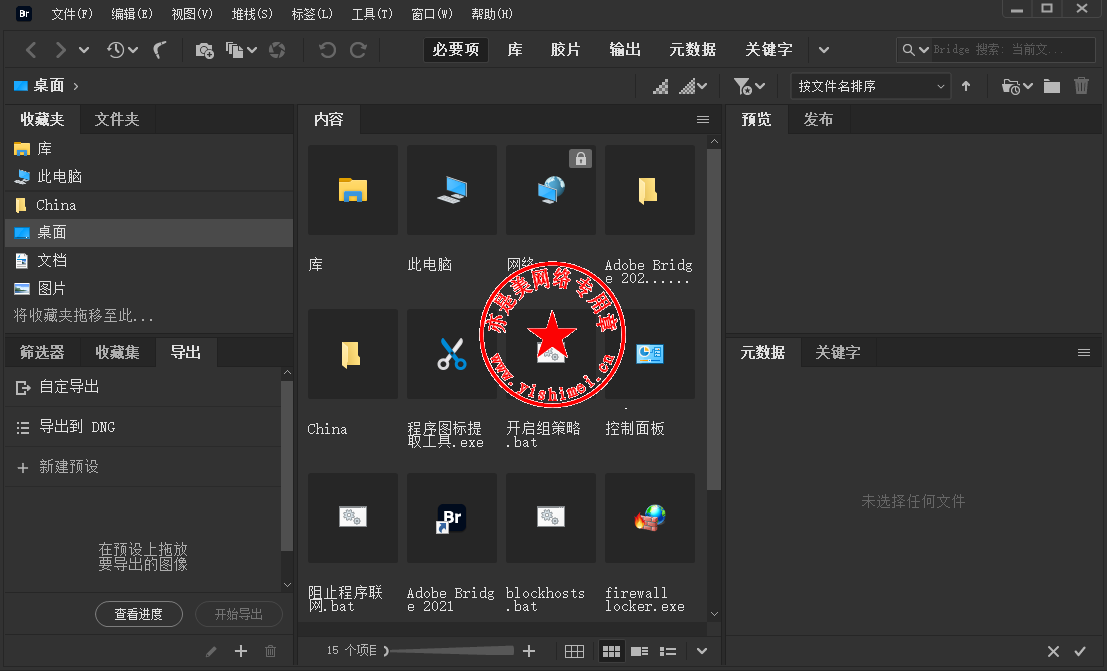
Task: Open the 文件(F) menu
Action: click(72, 13)
